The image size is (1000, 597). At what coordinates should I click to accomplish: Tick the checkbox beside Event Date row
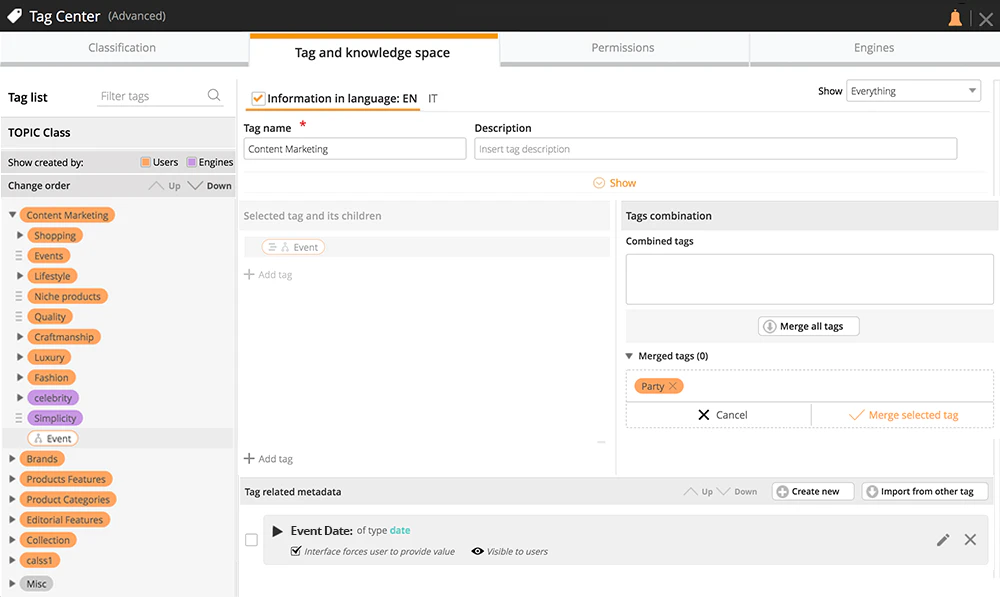(x=252, y=540)
